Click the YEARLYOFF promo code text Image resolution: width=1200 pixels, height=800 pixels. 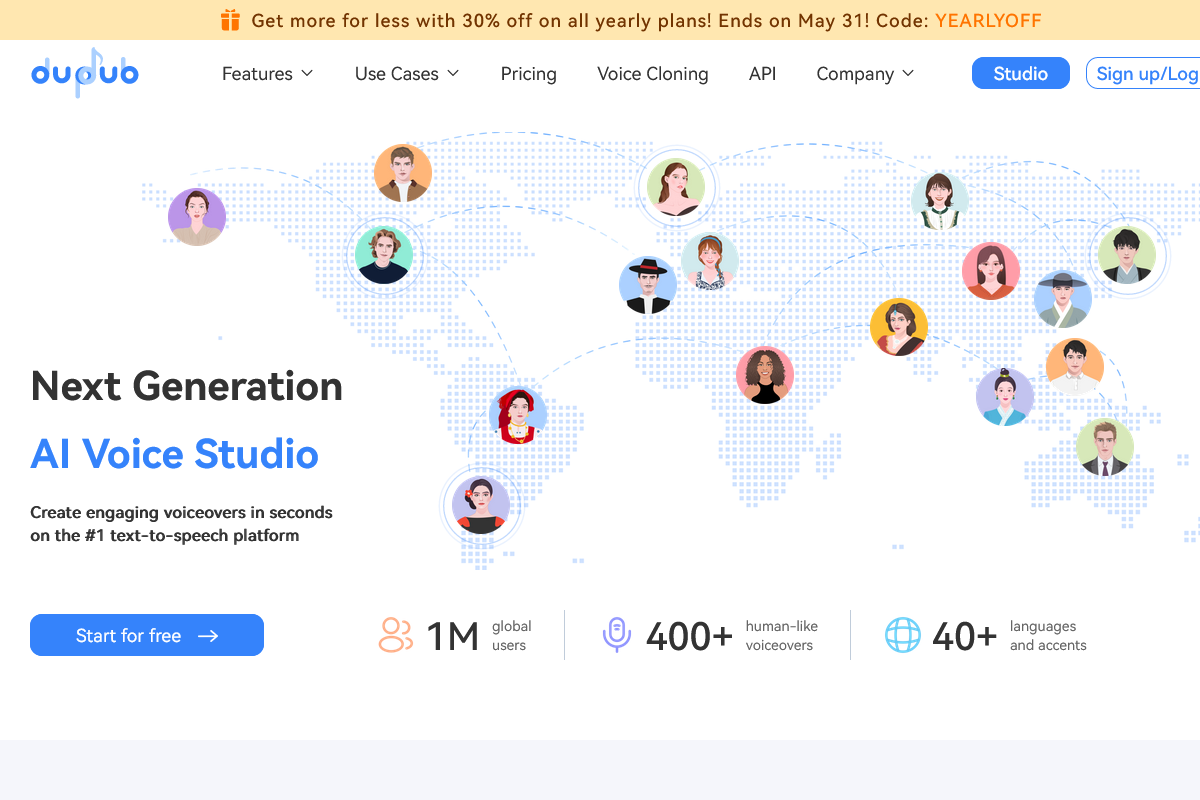[988, 19]
